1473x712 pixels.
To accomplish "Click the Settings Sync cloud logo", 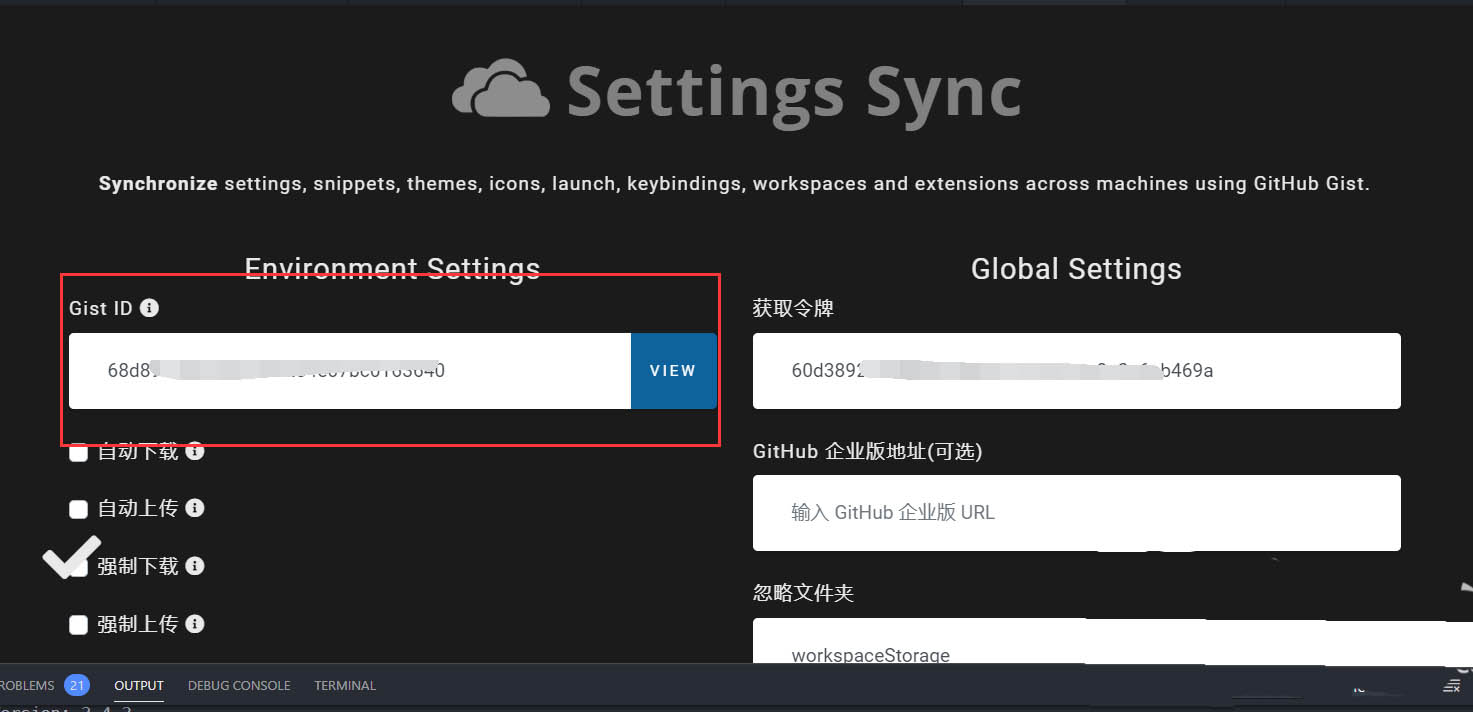I will coord(500,89).
